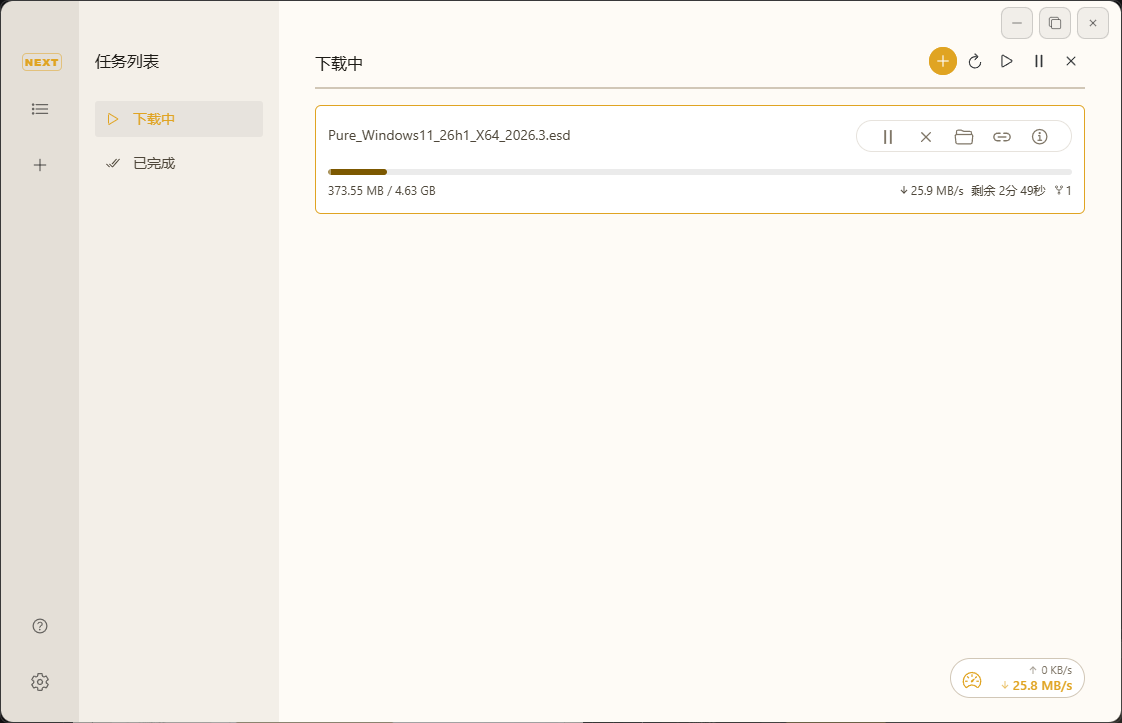Pause all tasks from top toolbar
This screenshot has width=1122, height=723.
tap(1039, 61)
